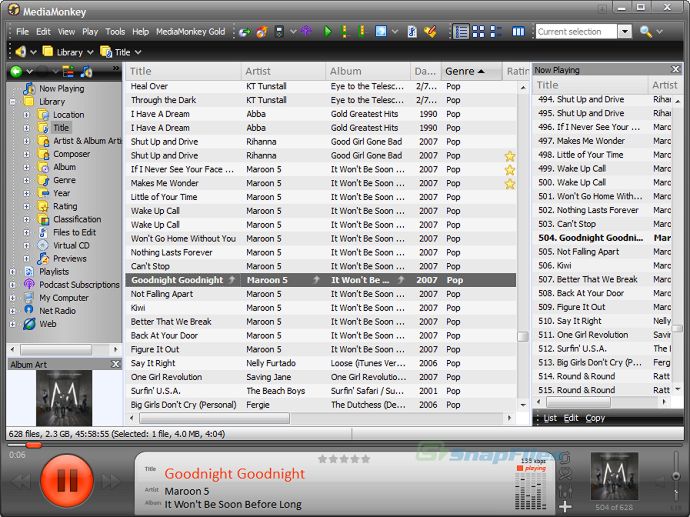This screenshot has width=690, height=517.
Task: Sort by the Artist column header
Action: (283, 71)
